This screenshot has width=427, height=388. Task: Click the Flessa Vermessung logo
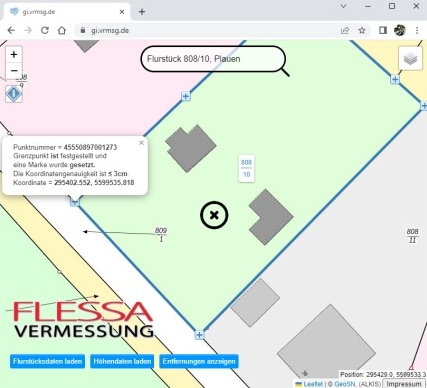83,319
